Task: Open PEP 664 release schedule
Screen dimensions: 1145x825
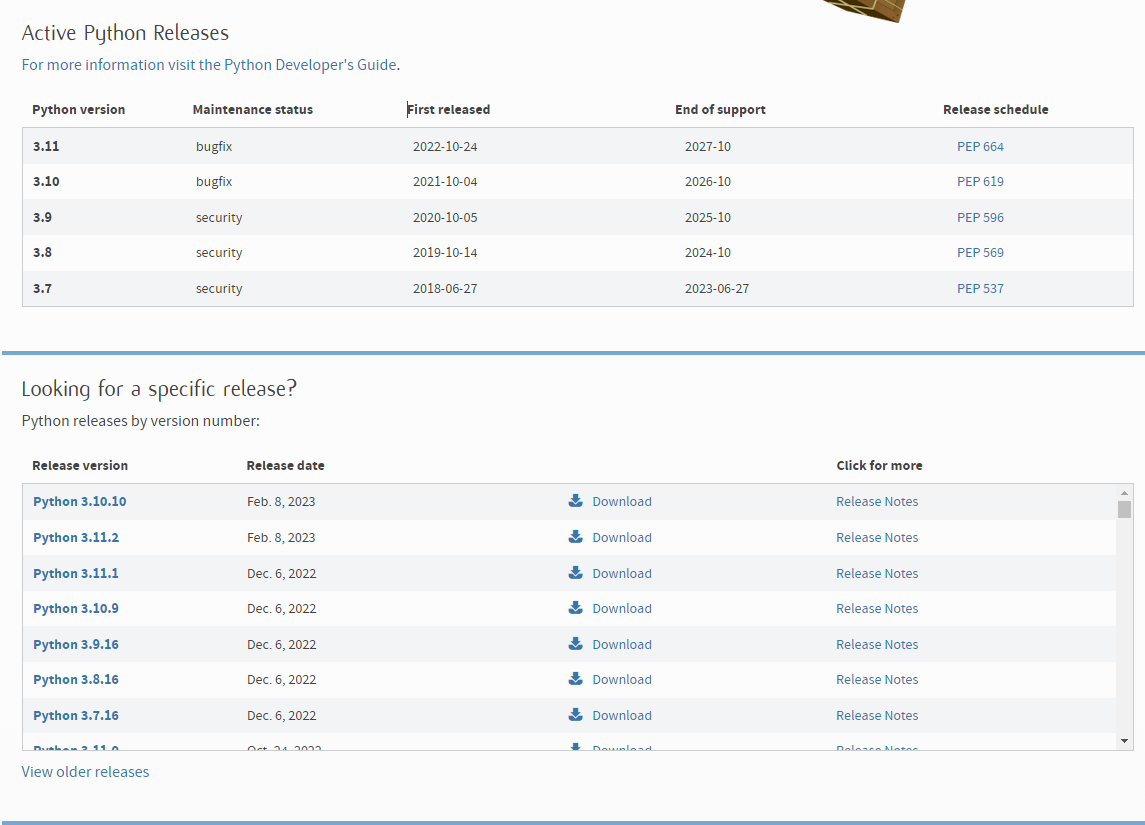Action: (x=980, y=147)
